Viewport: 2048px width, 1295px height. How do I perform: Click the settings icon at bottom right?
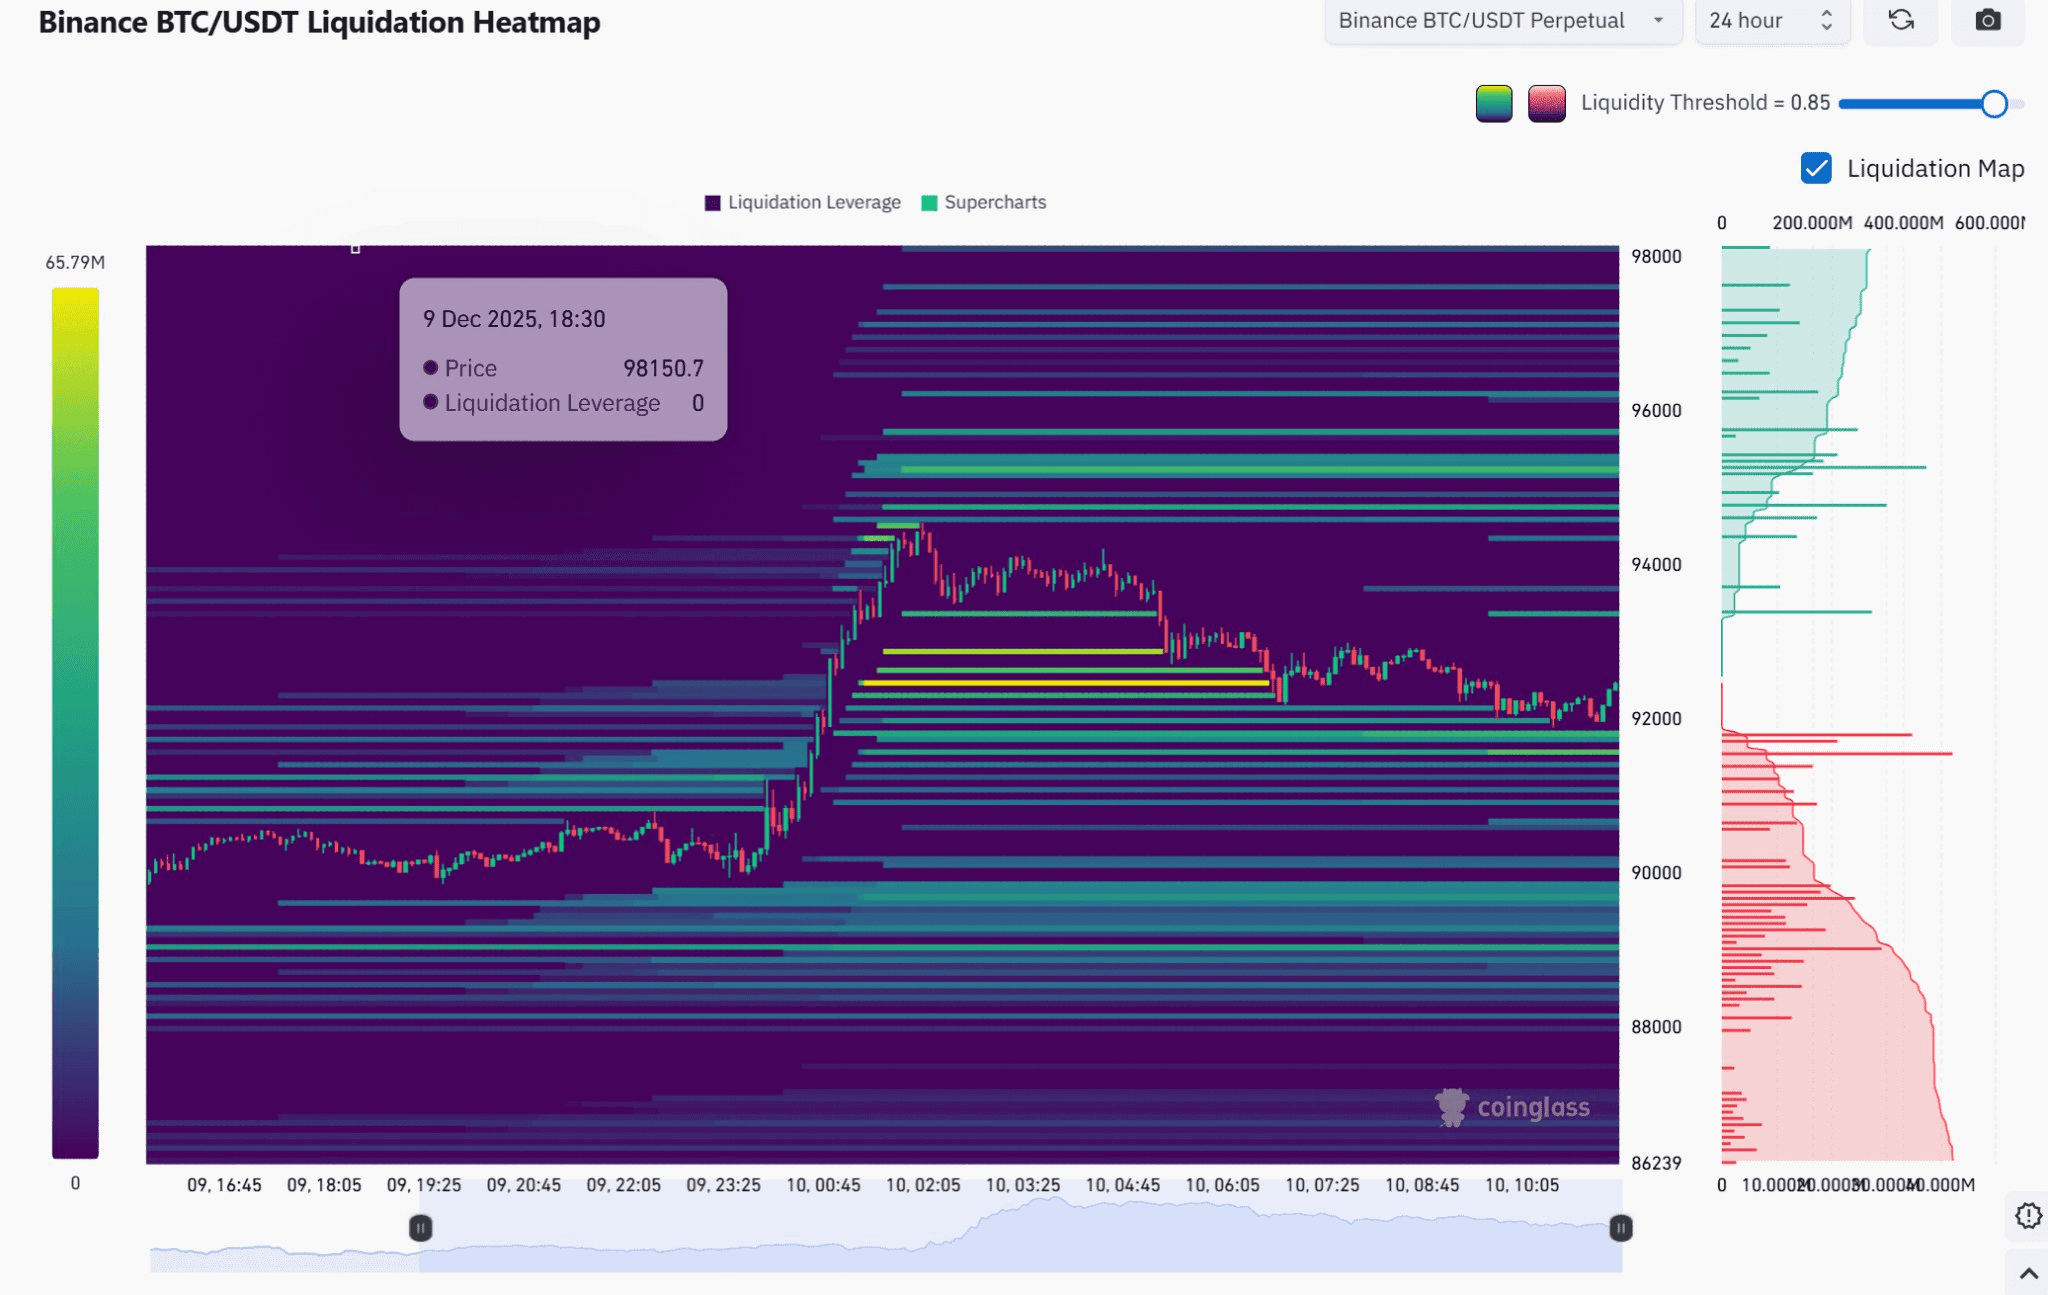[2028, 1216]
